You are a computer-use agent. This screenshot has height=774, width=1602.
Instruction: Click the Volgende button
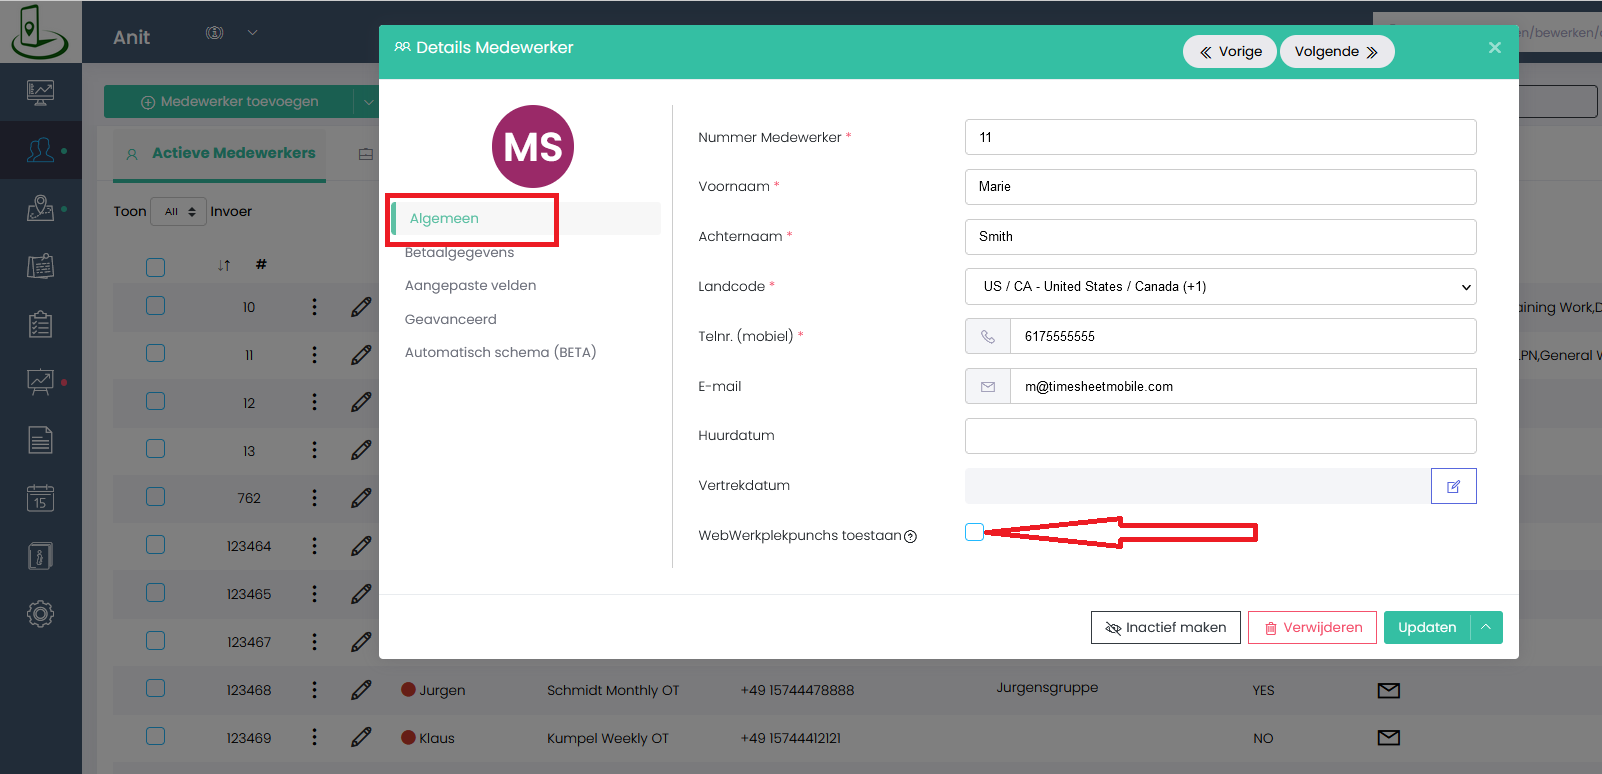pyautogui.click(x=1336, y=52)
